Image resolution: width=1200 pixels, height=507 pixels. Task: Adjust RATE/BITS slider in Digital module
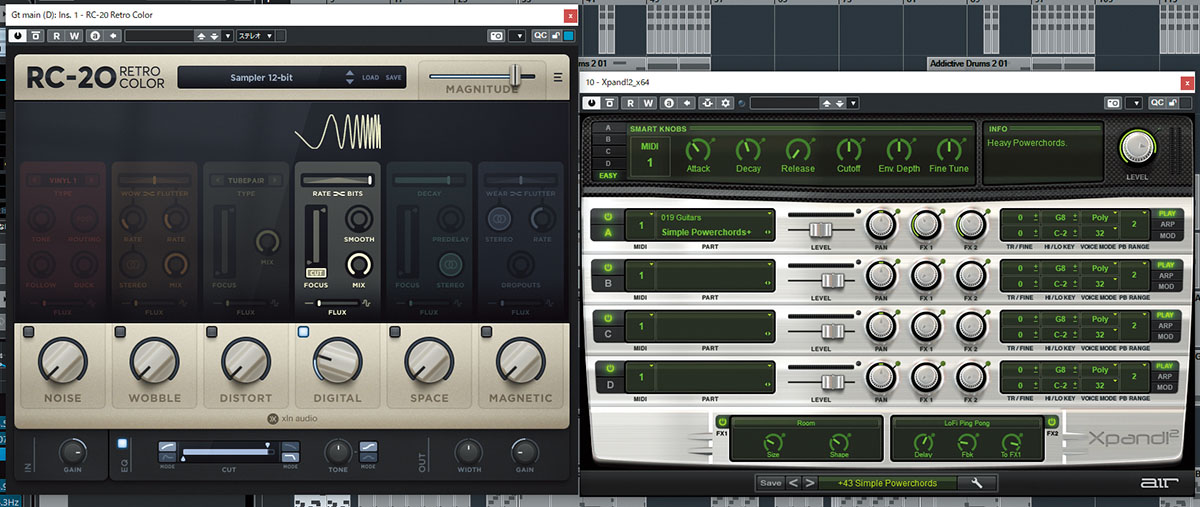(337, 180)
